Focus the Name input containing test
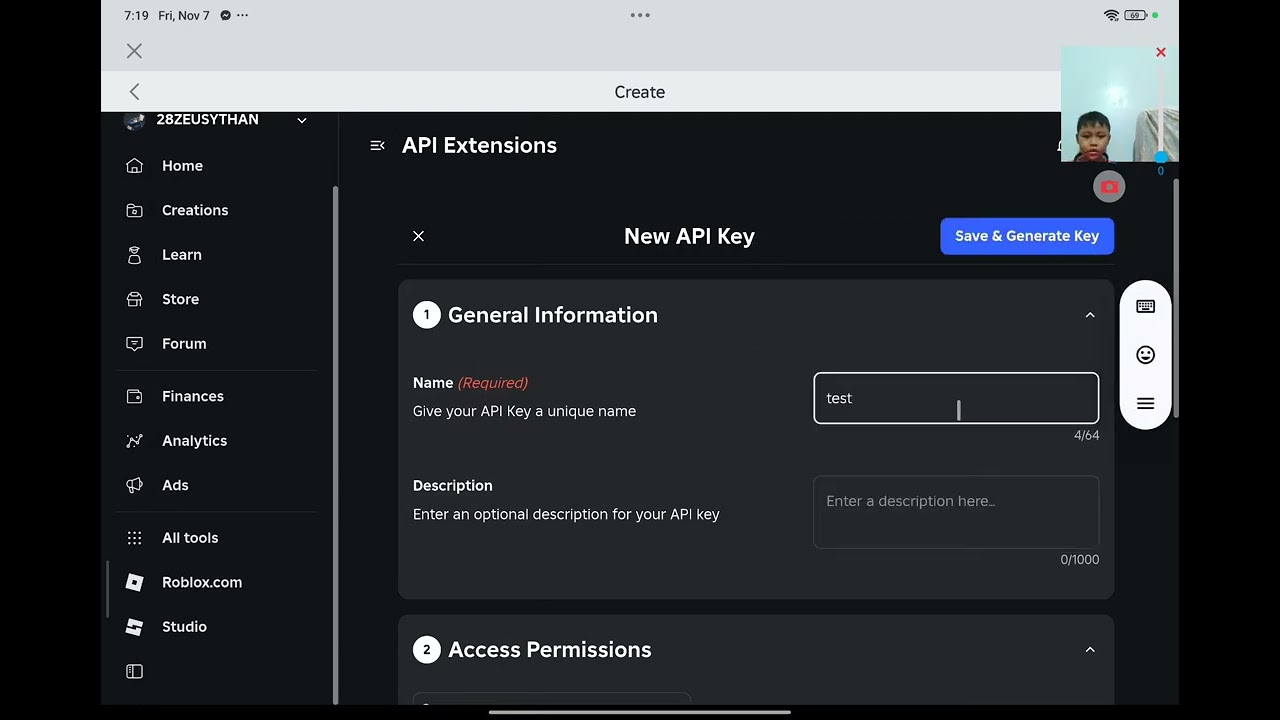Image resolution: width=1280 pixels, height=720 pixels. coord(956,398)
